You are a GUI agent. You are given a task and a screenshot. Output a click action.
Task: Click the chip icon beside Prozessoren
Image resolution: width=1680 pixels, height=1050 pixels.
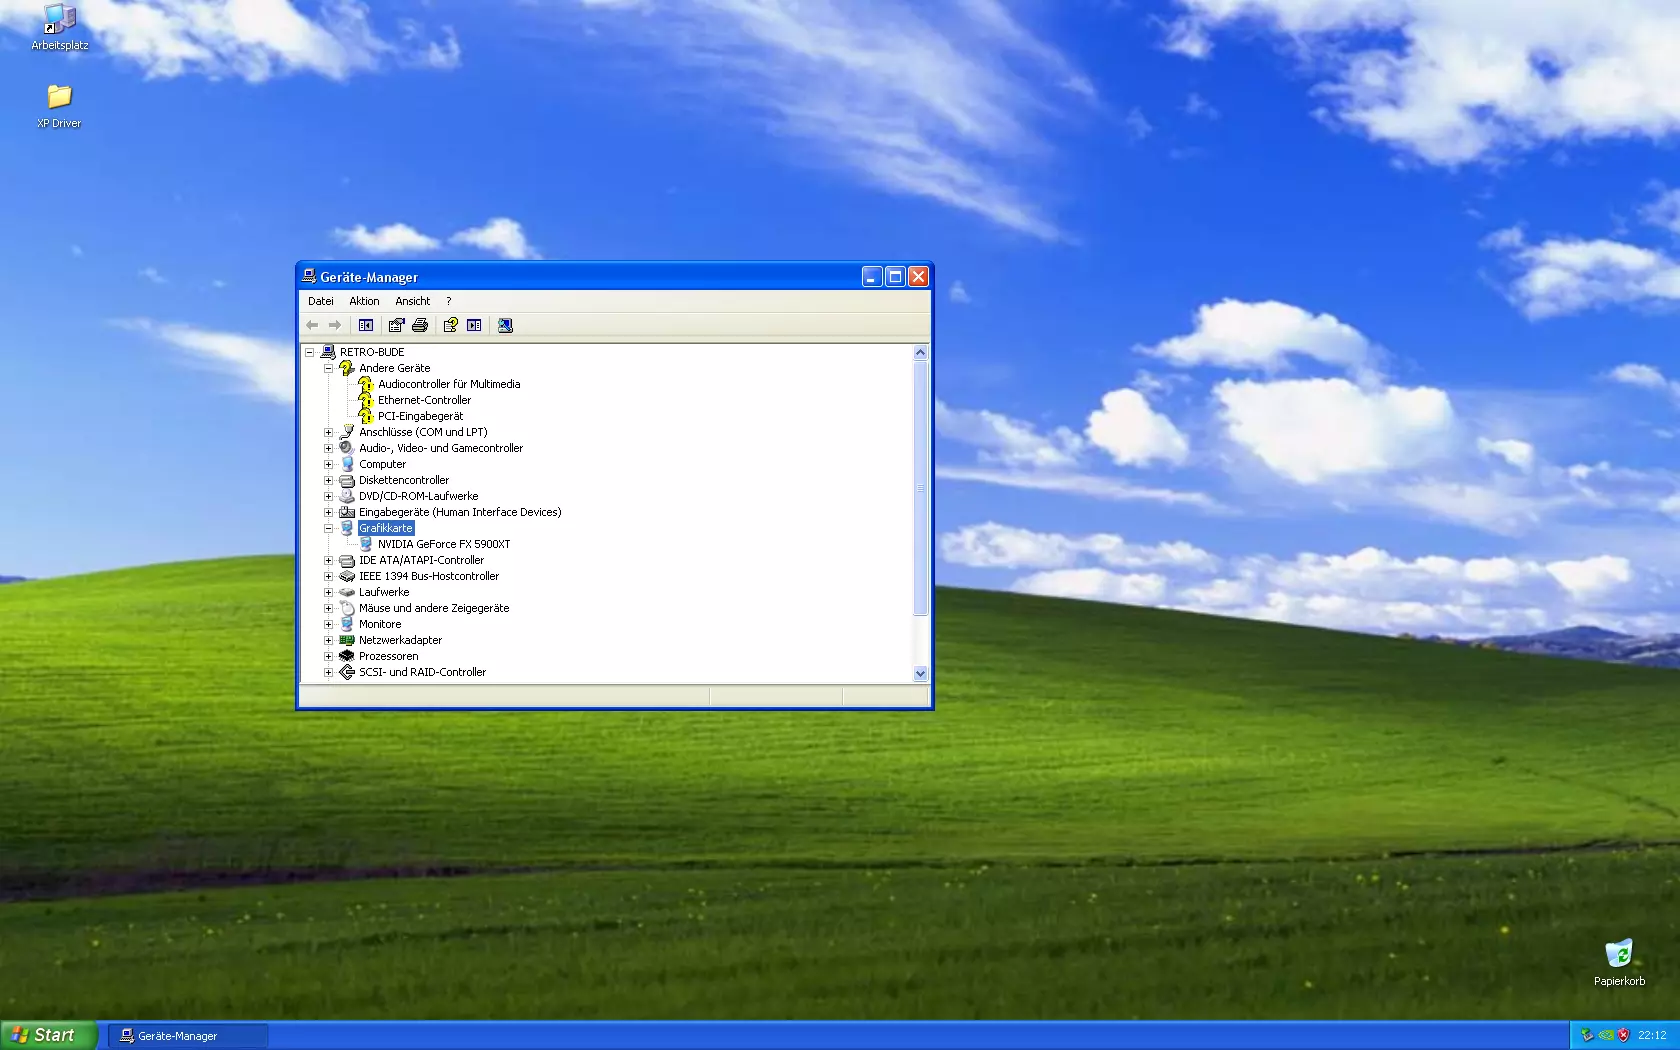pos(347,656)
